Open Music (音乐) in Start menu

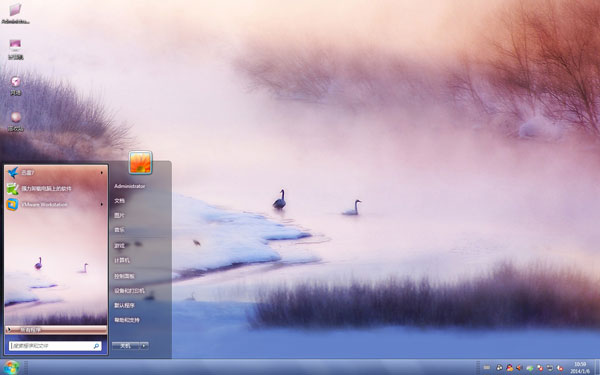coord(119,230)
